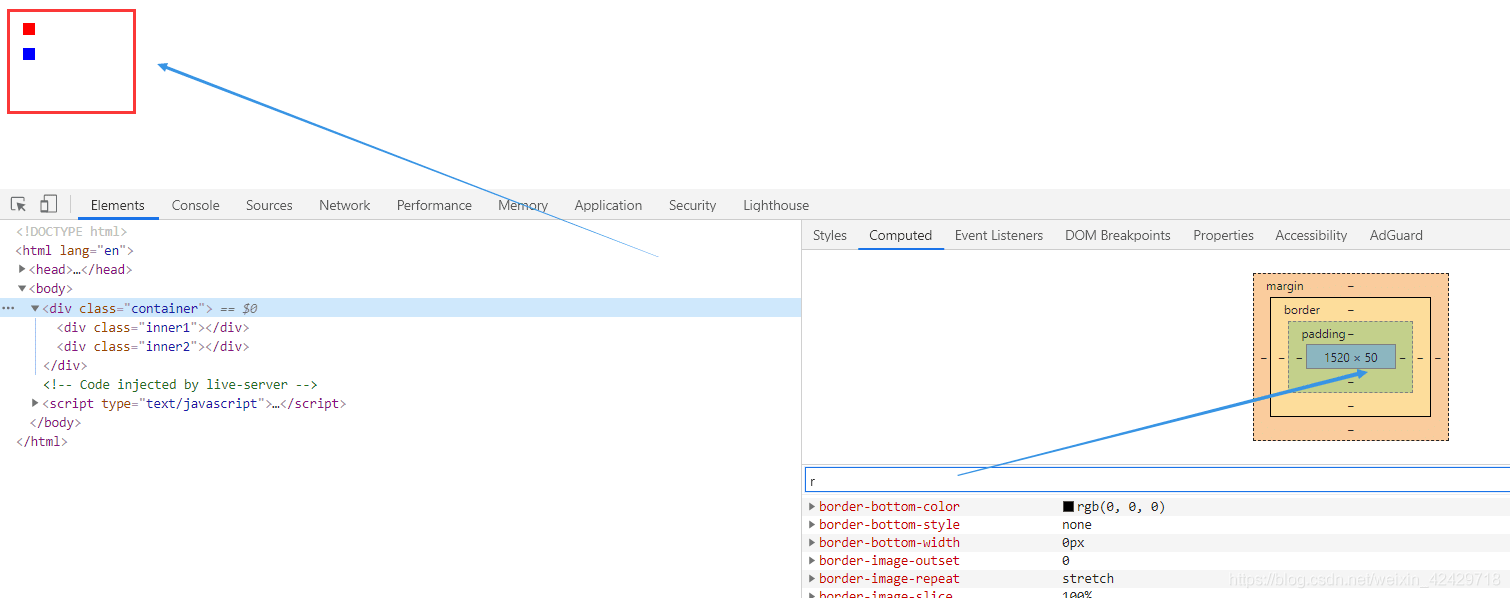1510x598 pixels.
Task: Click the 1520 × 50 content box
Action: tap(1350, 357)
